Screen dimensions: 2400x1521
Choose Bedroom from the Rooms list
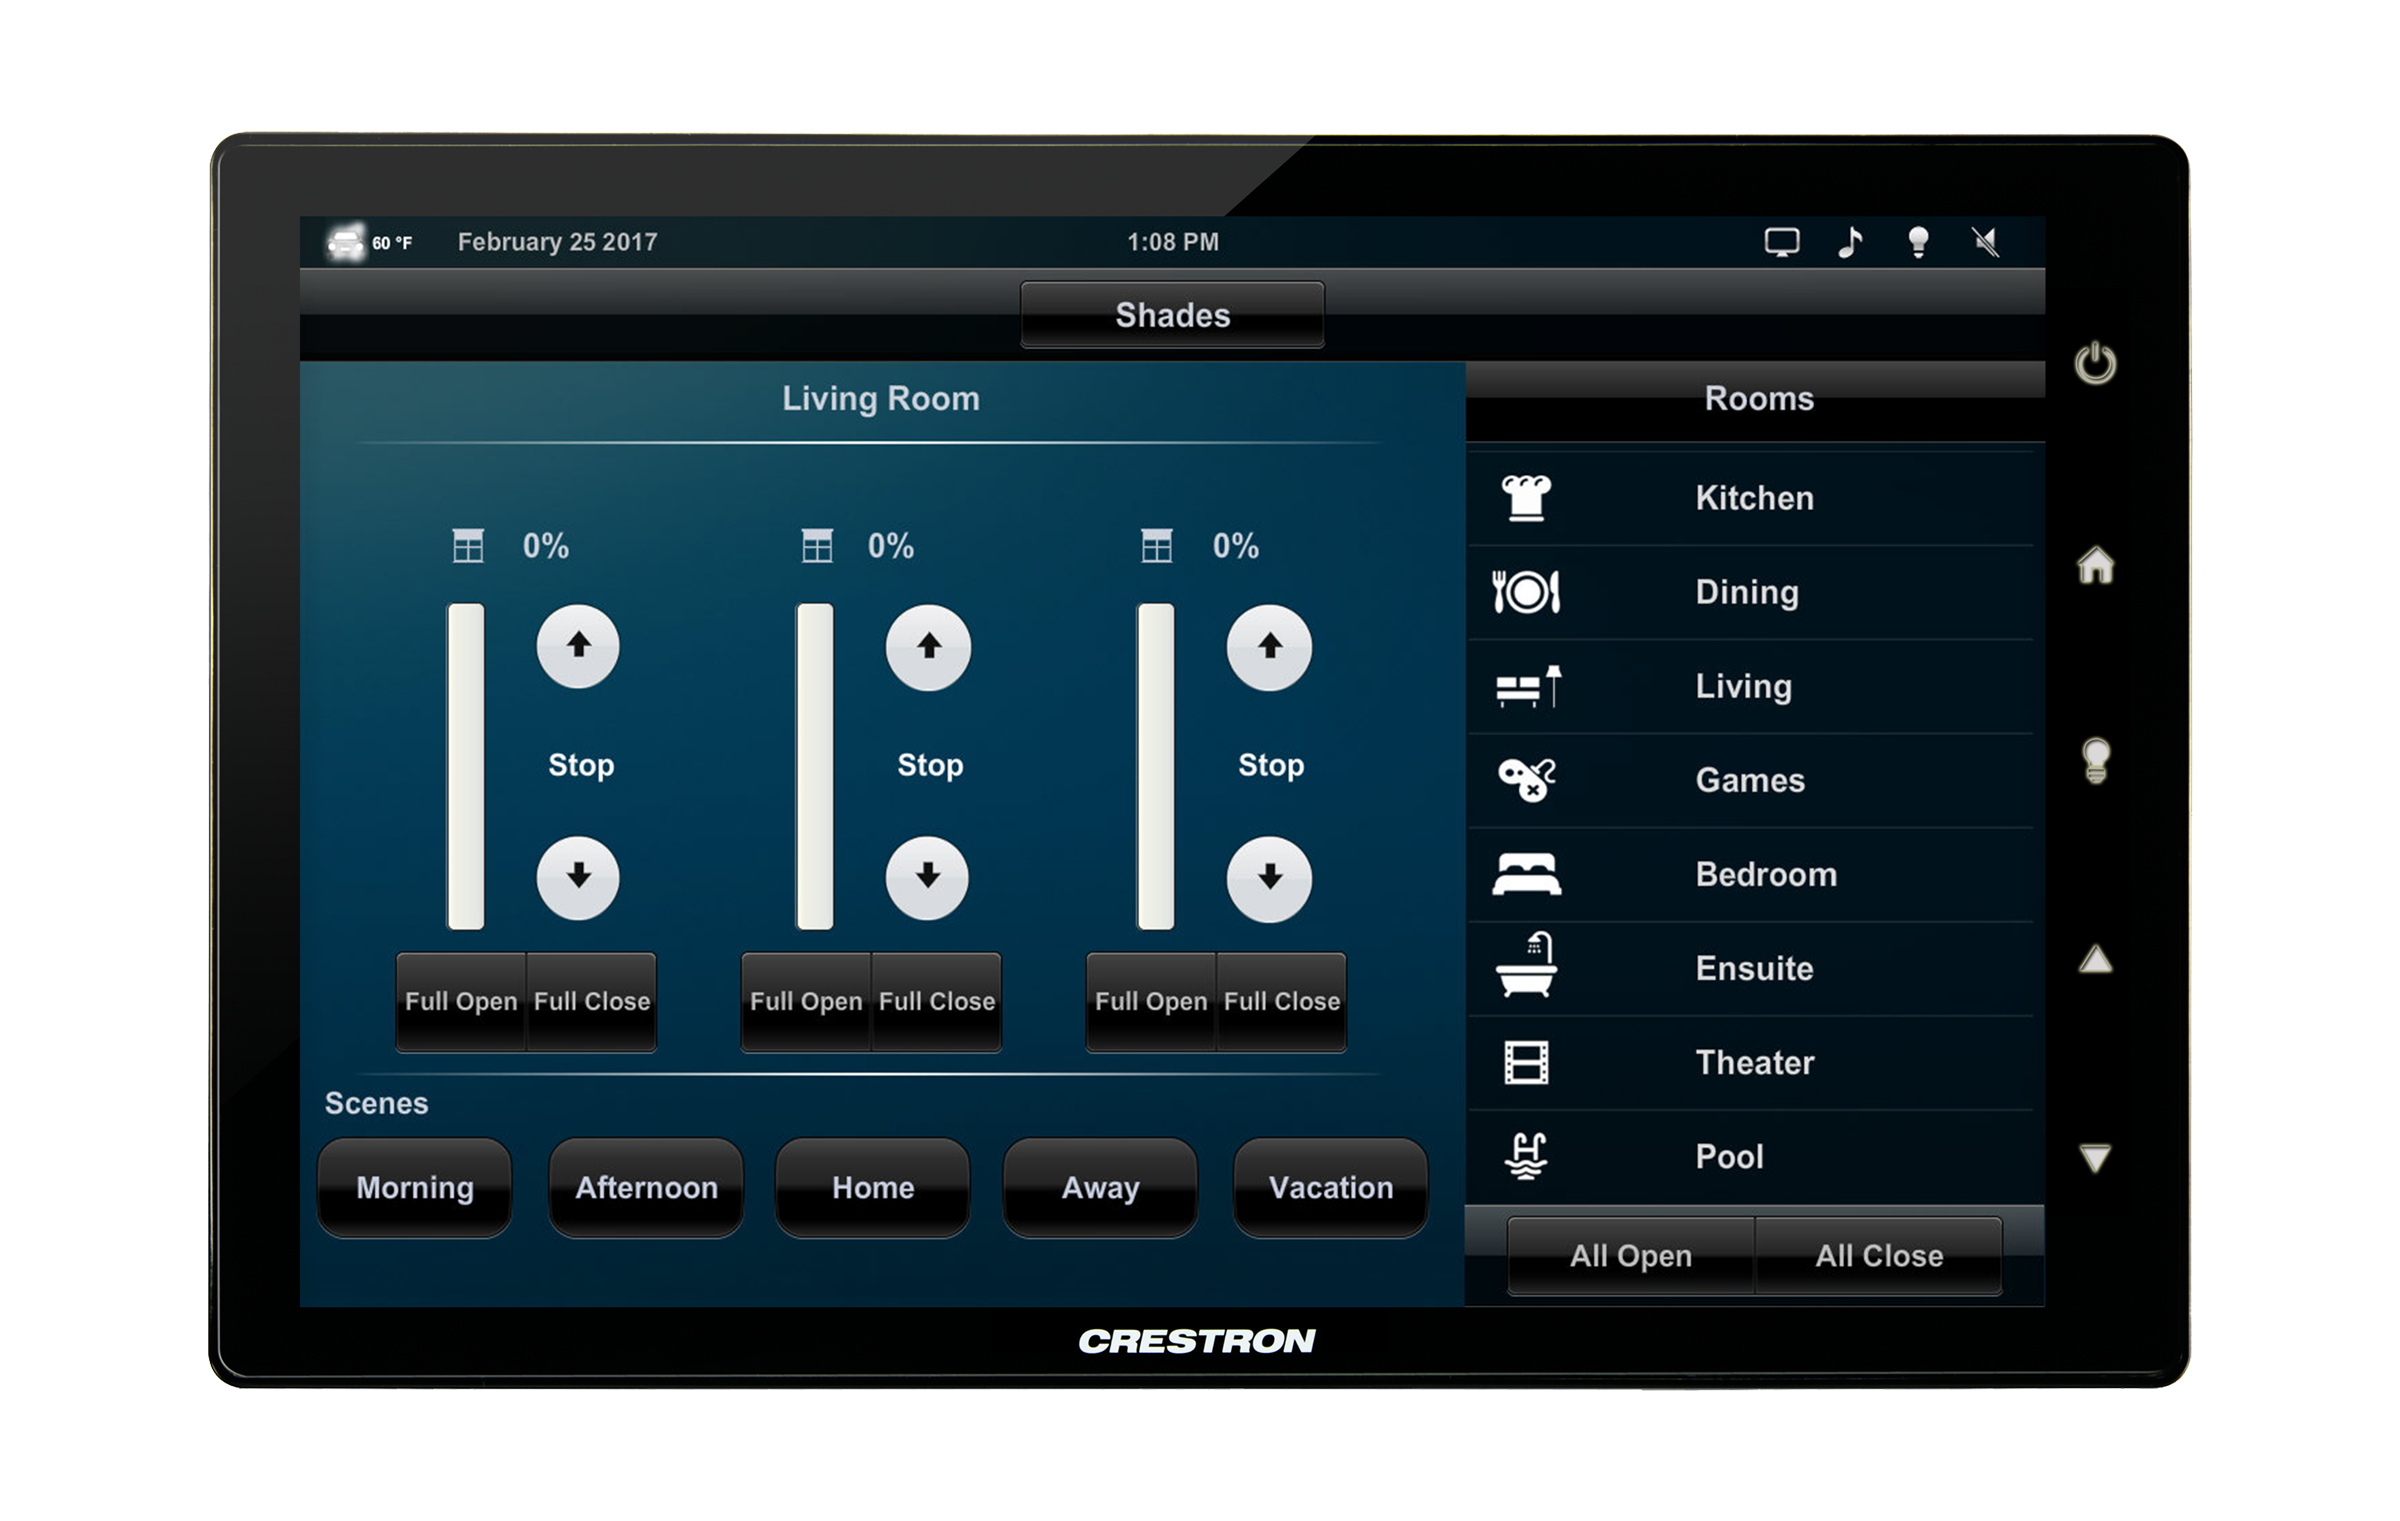[x=1765, y=874]
